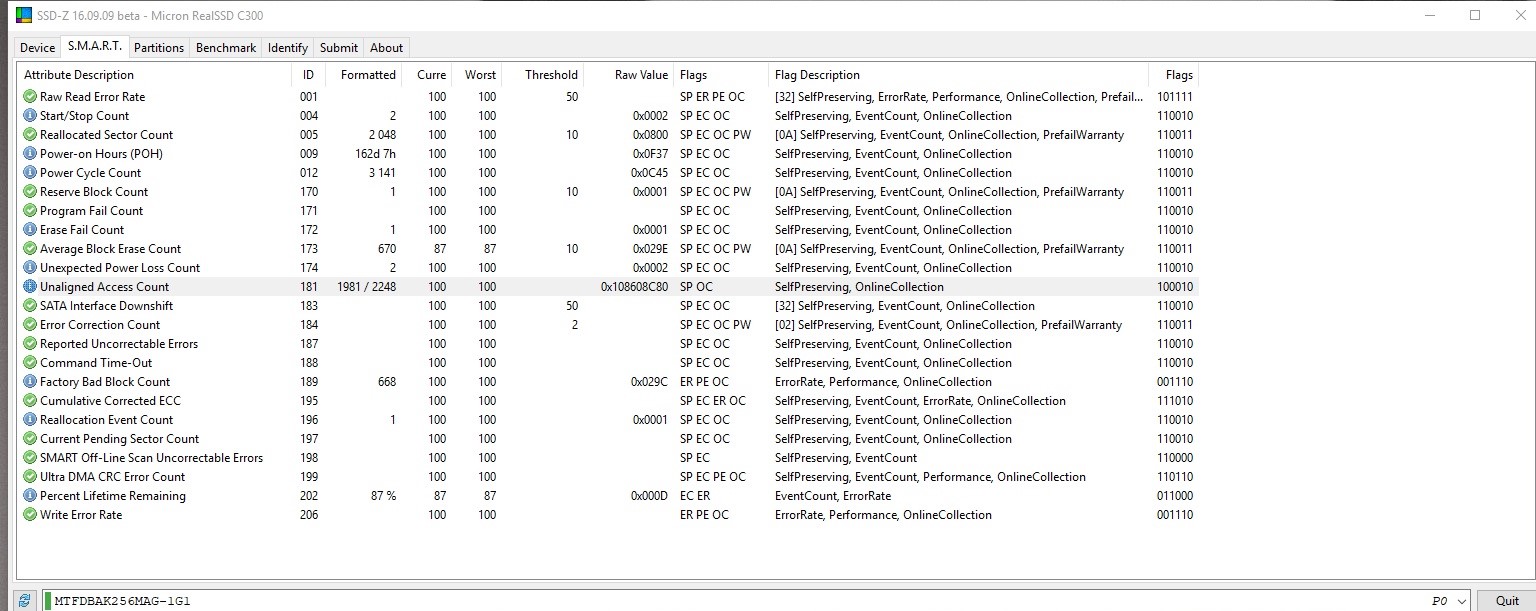Click info icon for Start/Stop Count
Viewport: 1536px width, 611px height.
(30, 116)
